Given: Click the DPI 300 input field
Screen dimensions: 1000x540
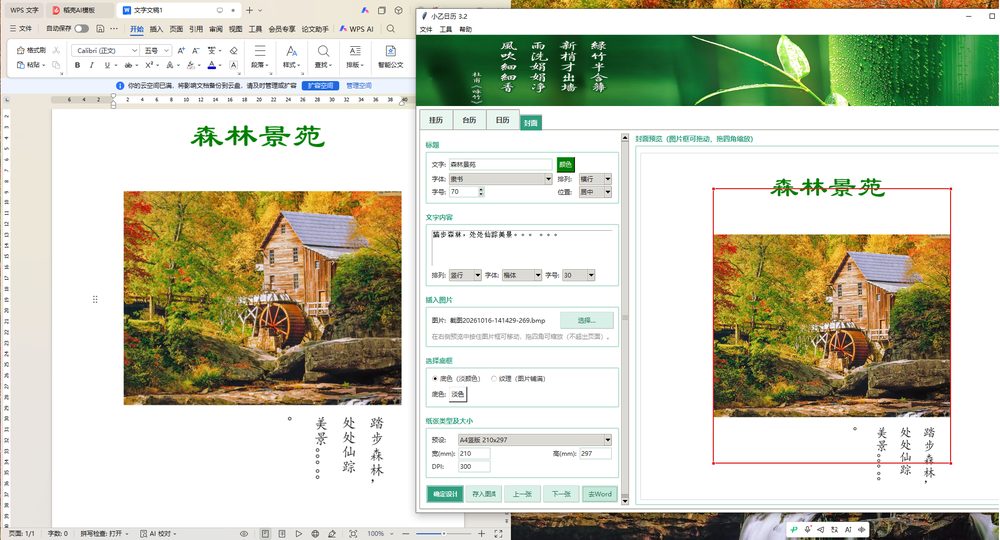Looking at the screenshot, I should point(474,467).
